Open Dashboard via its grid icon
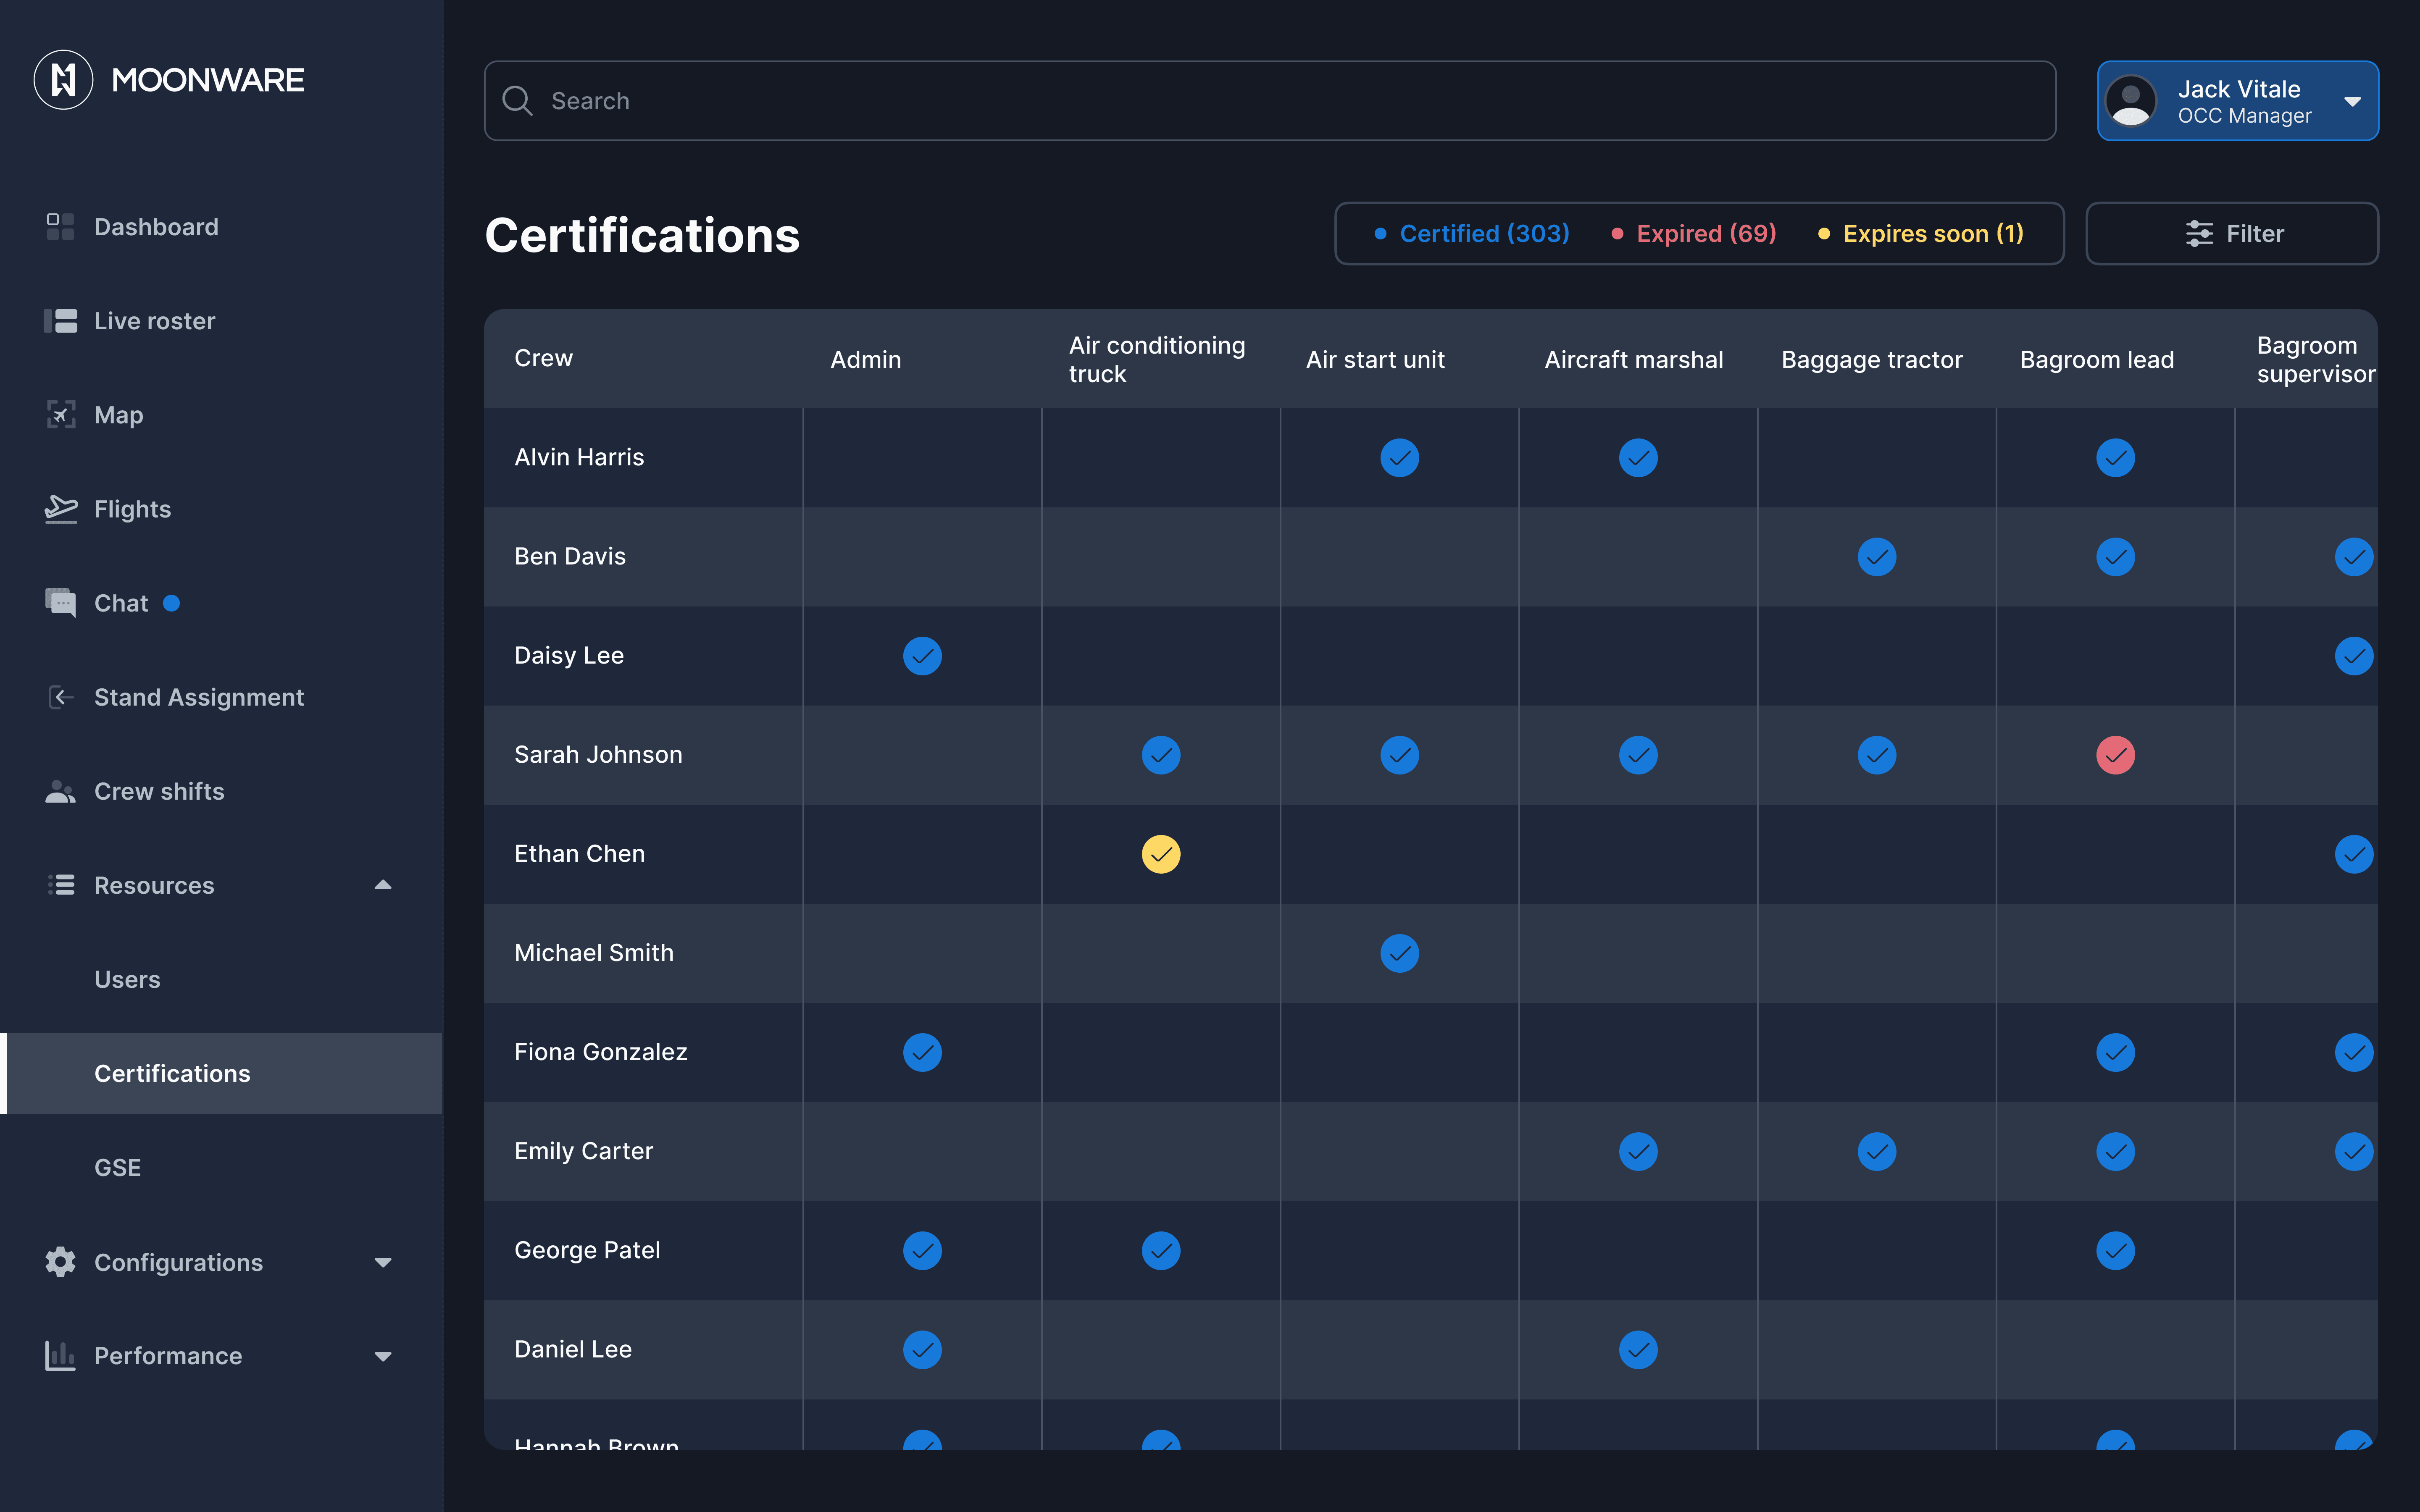 [60, 227]
